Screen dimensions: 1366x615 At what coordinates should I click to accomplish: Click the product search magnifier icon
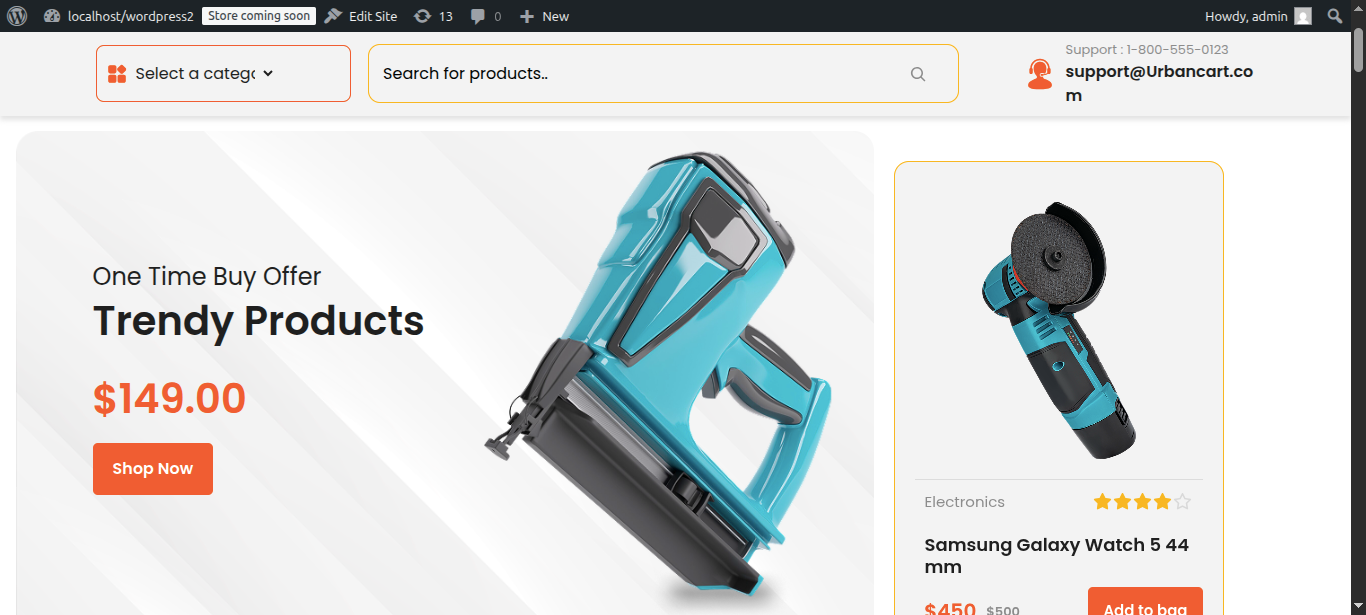point(918,74)
